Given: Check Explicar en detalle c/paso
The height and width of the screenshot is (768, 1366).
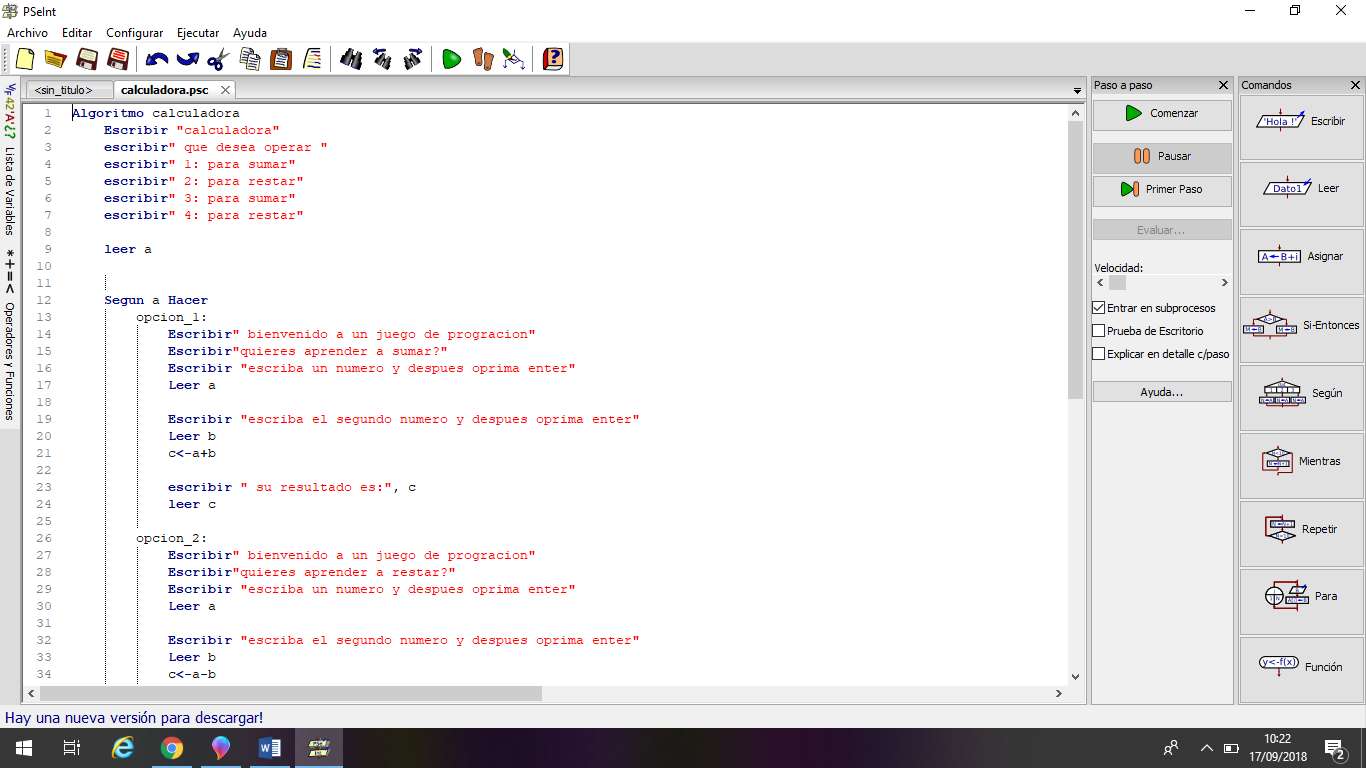Looking at the screenshot, I should click(x=1099, y=354).
